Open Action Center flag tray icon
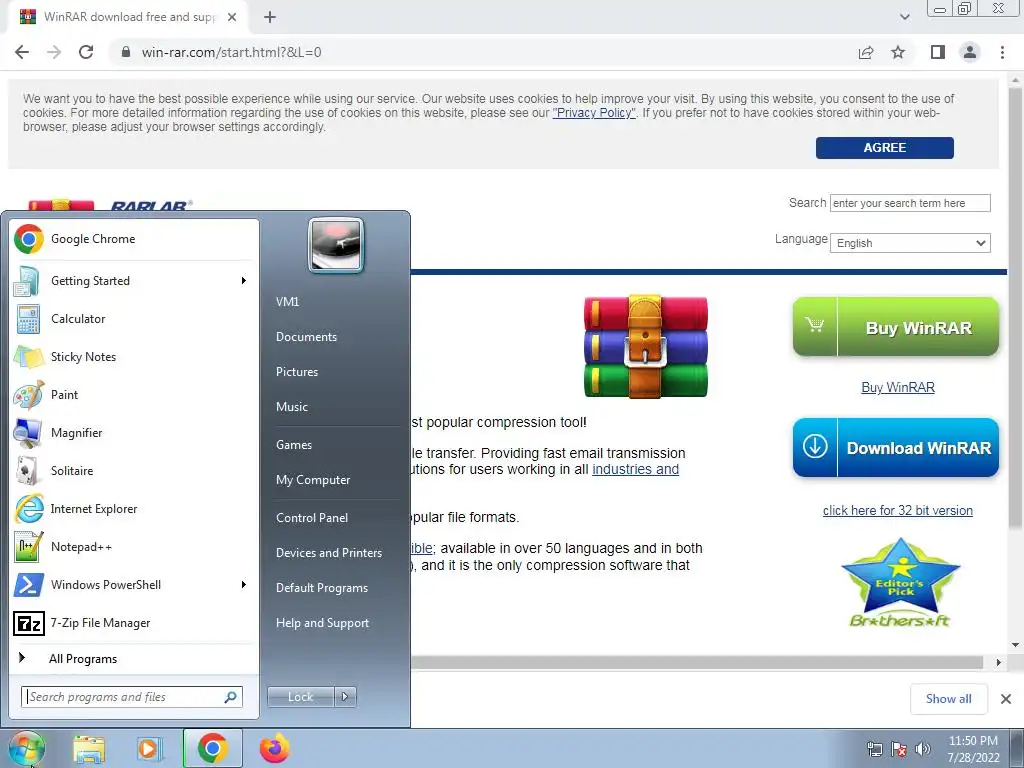The image size is (1024, 768). tap(899, 749)
